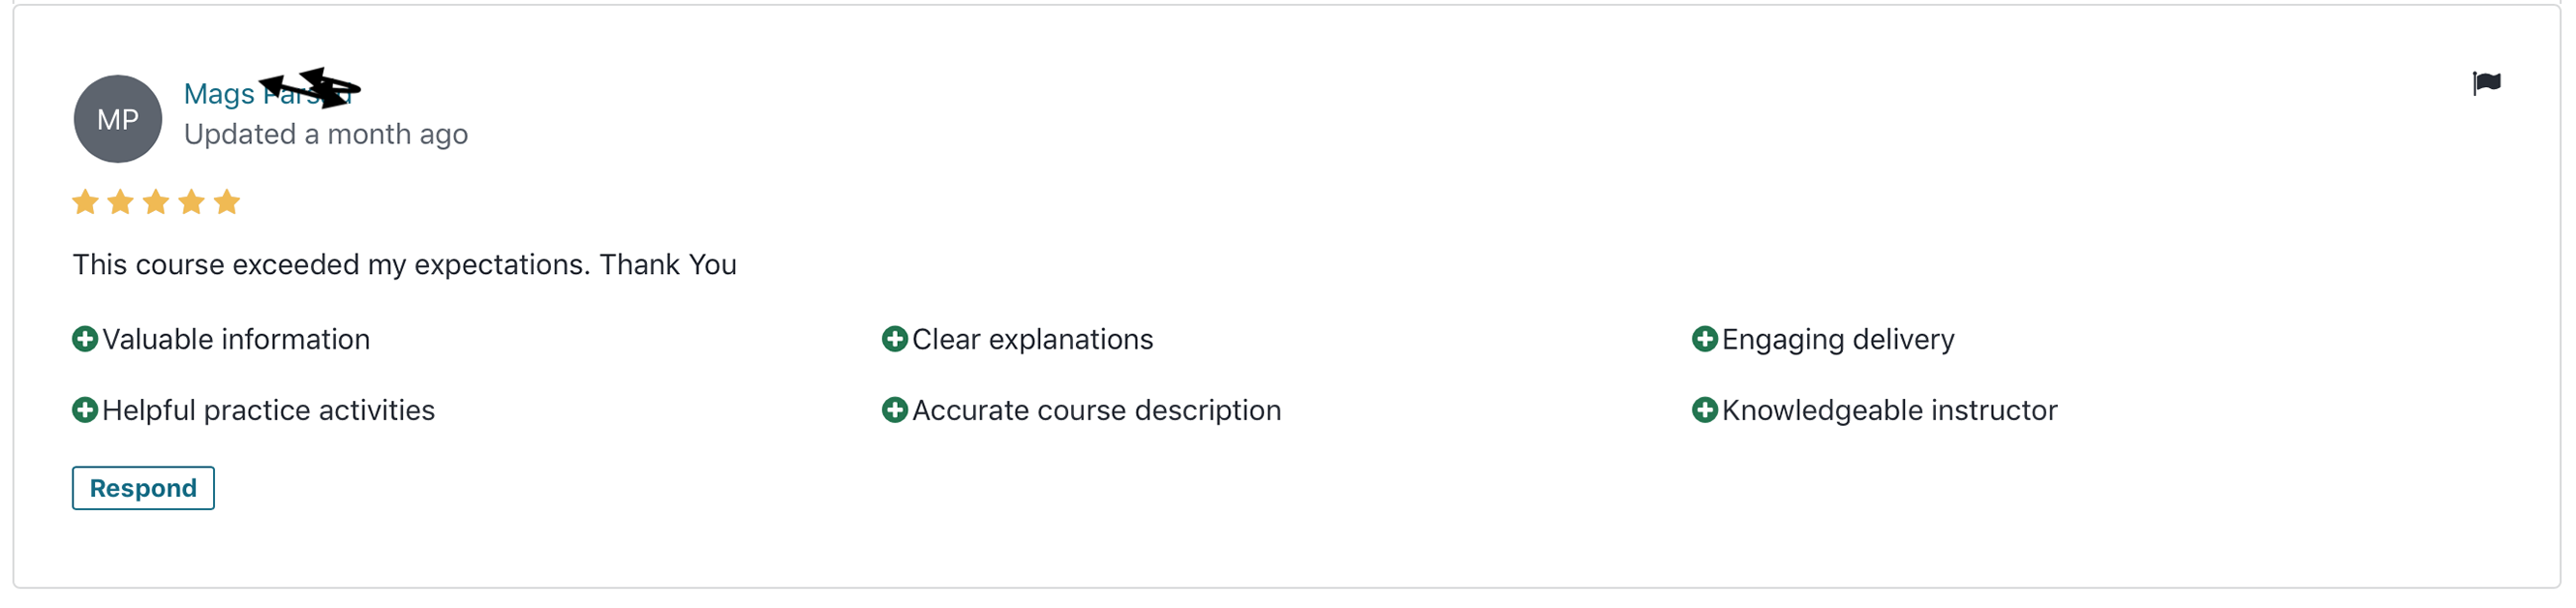Click plus icon beside Engaging delivery

click(x=1705, y=339)
